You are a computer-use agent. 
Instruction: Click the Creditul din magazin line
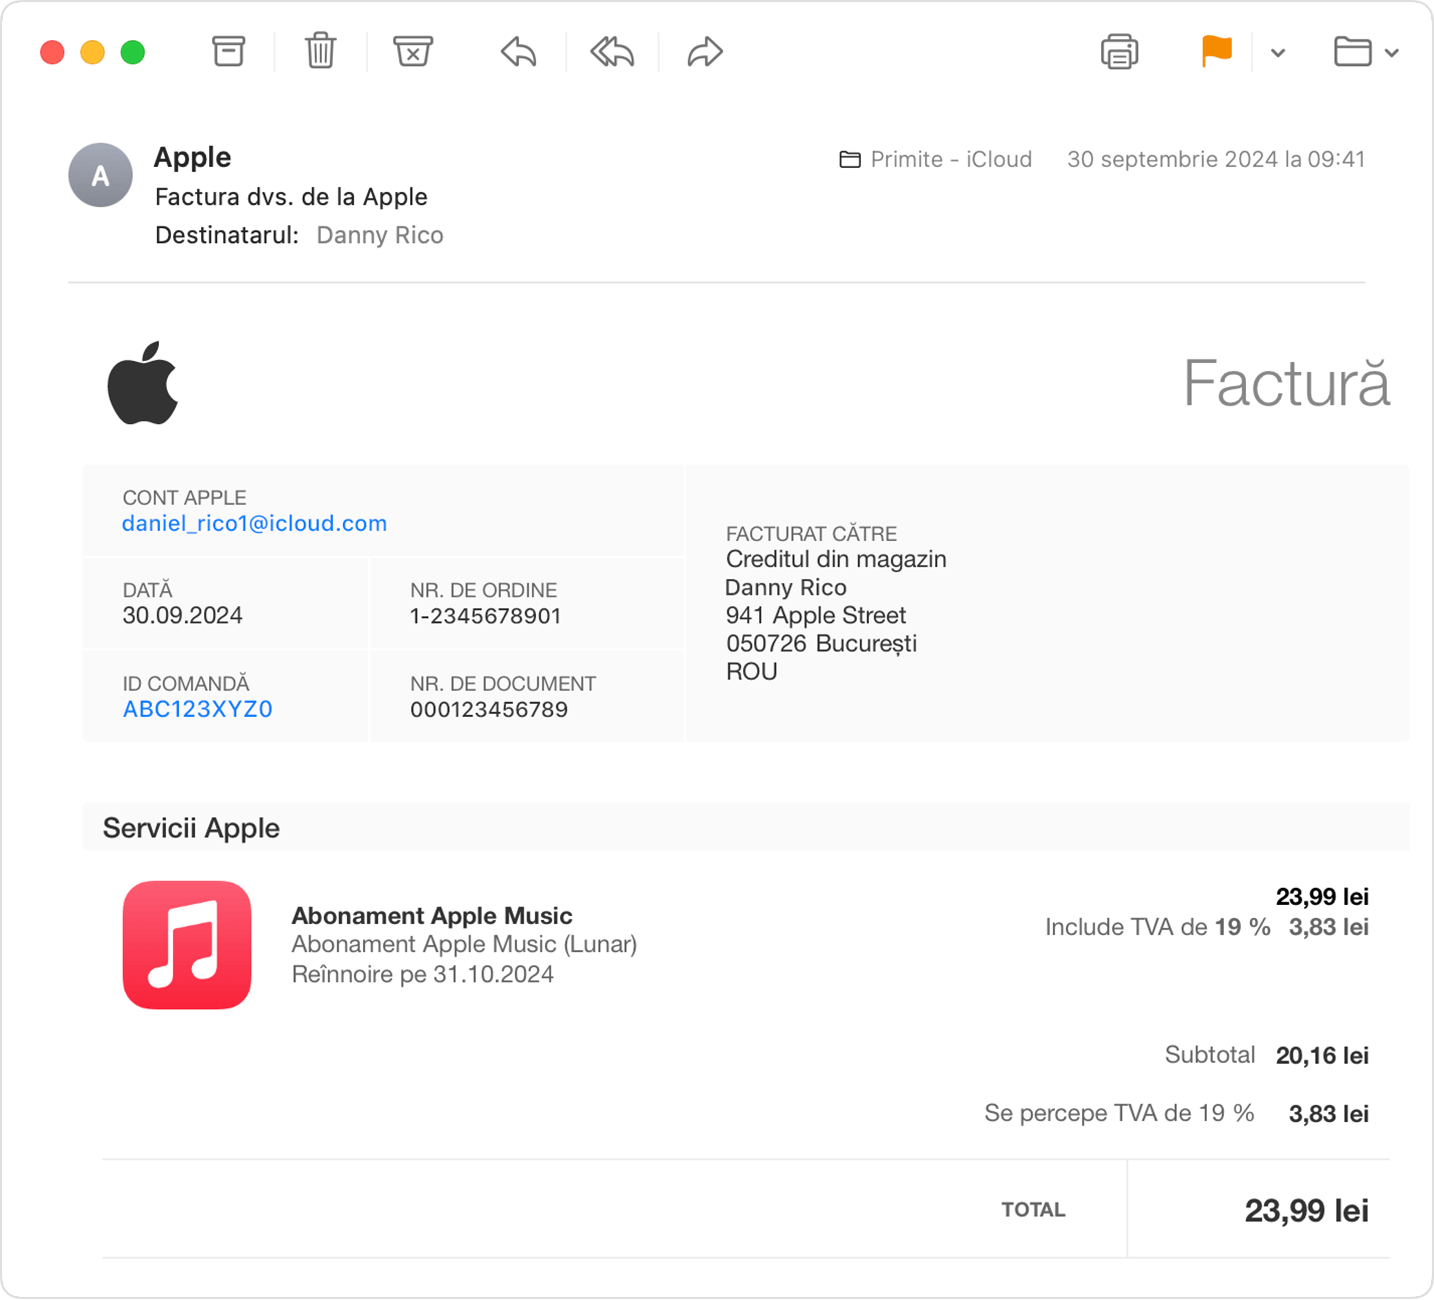point(836,559)
